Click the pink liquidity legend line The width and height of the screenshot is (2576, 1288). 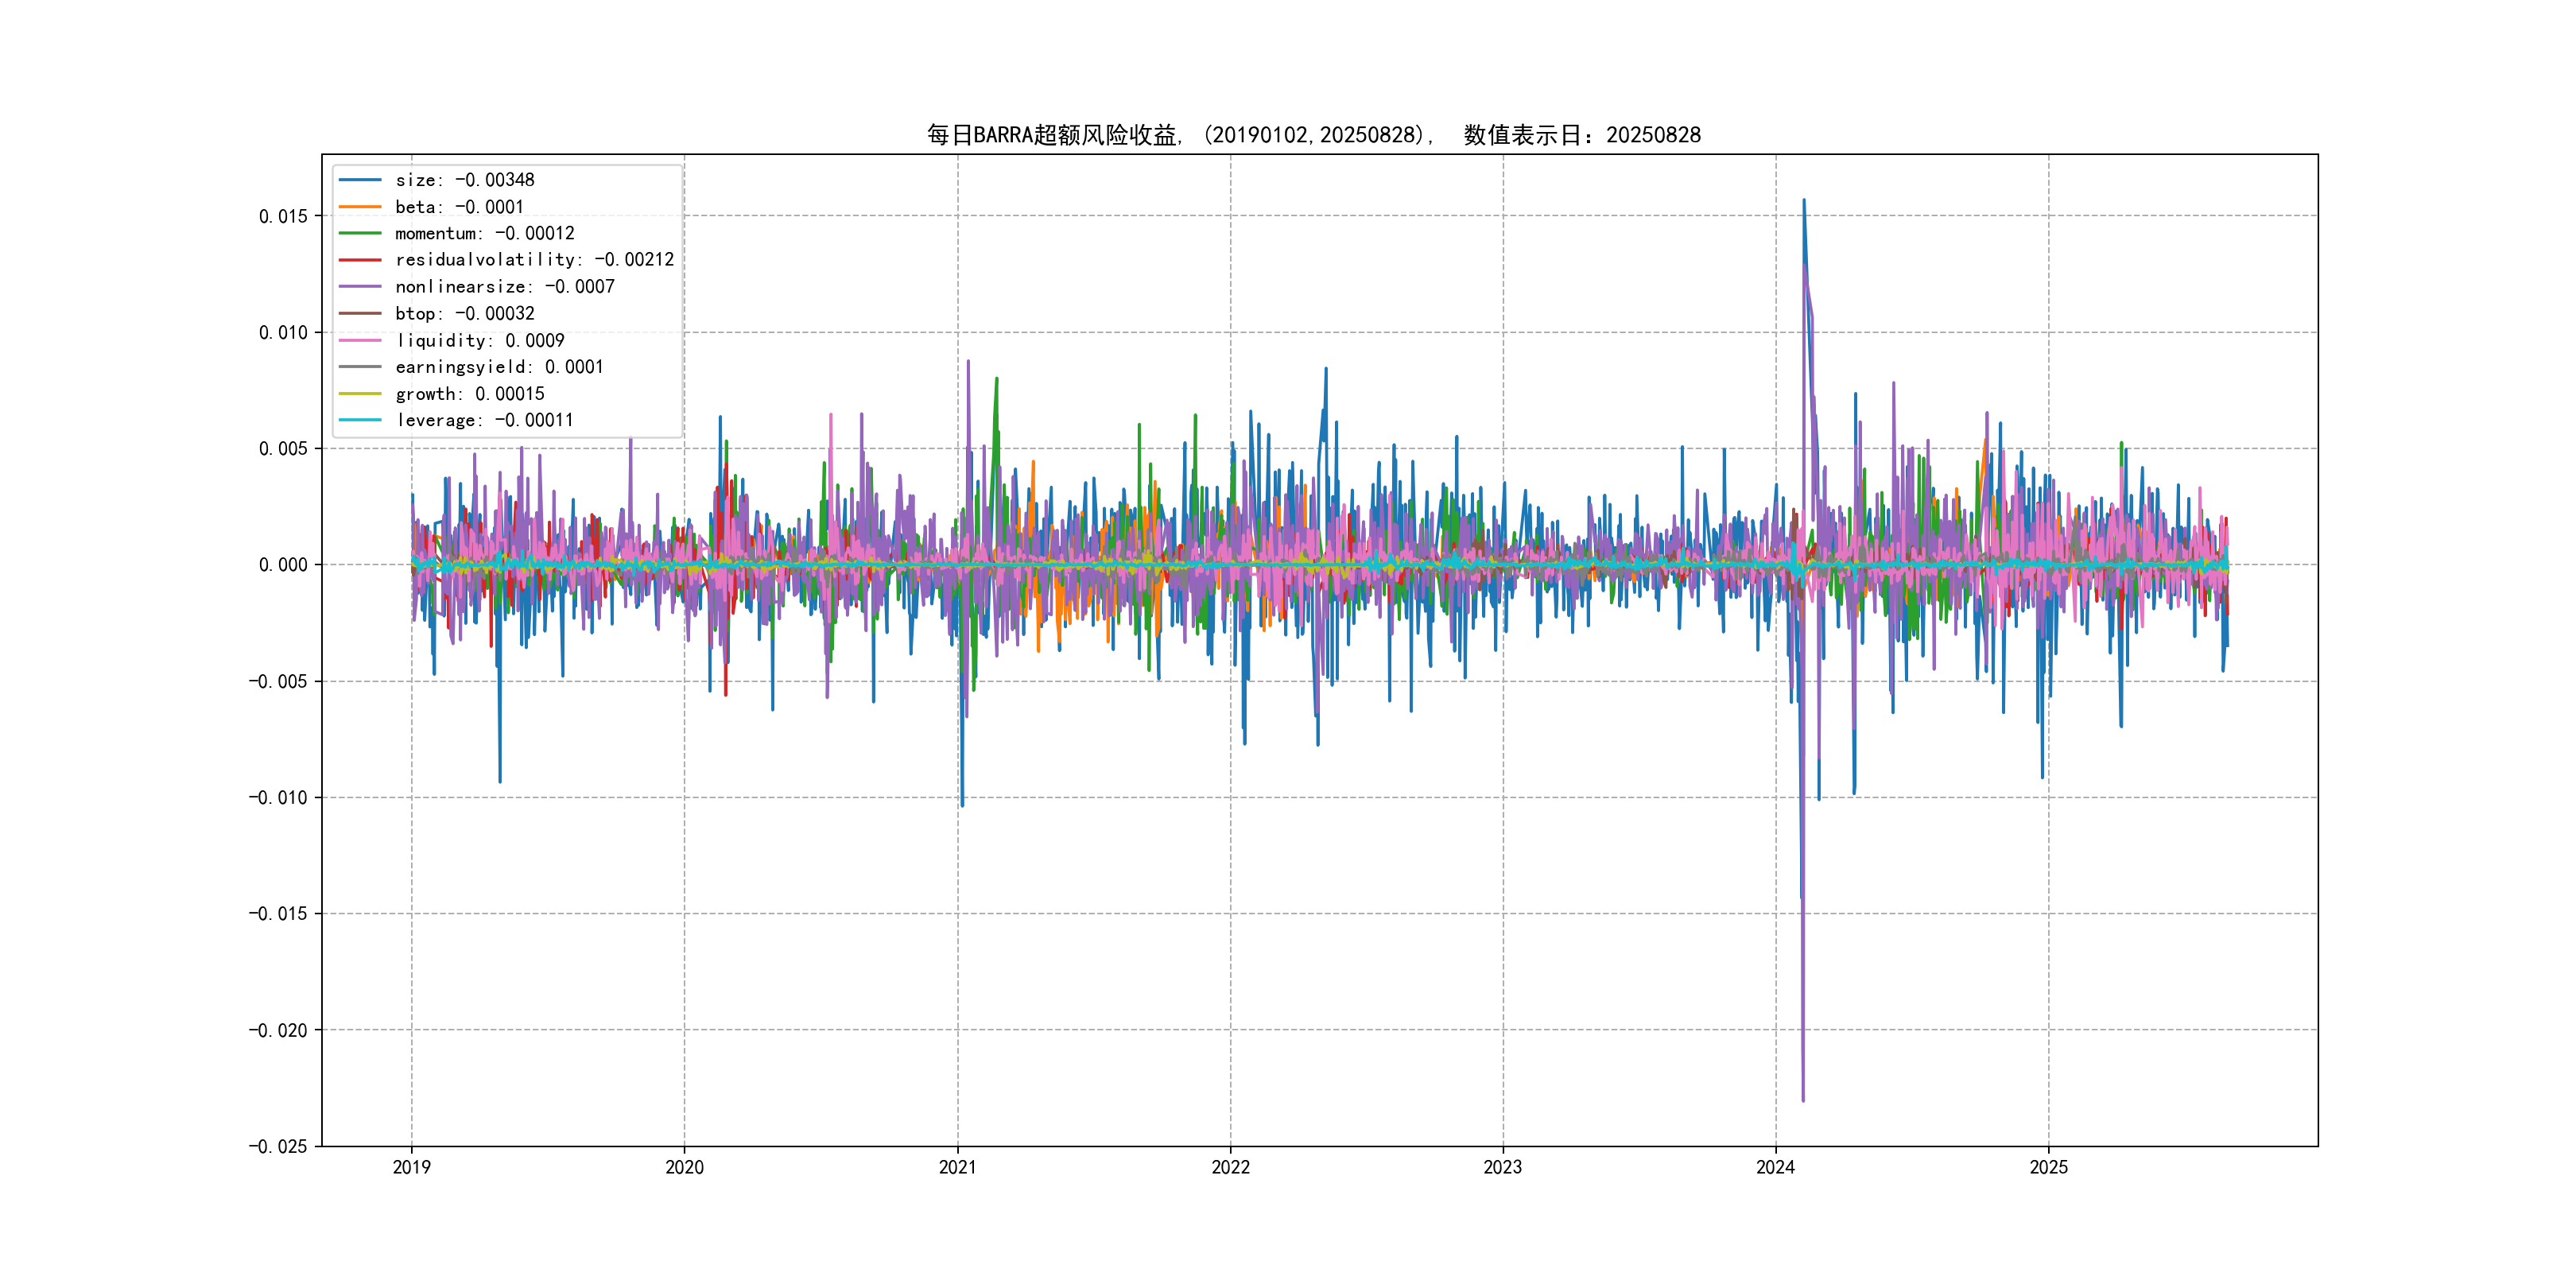tap(360, 340)
